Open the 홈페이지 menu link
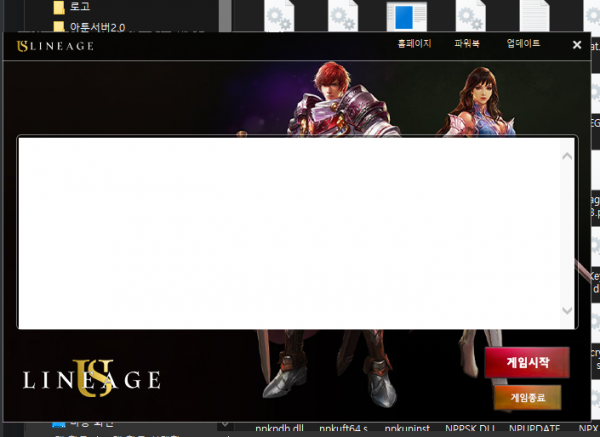This screenshot has width=600, height=437. (414, 44)
